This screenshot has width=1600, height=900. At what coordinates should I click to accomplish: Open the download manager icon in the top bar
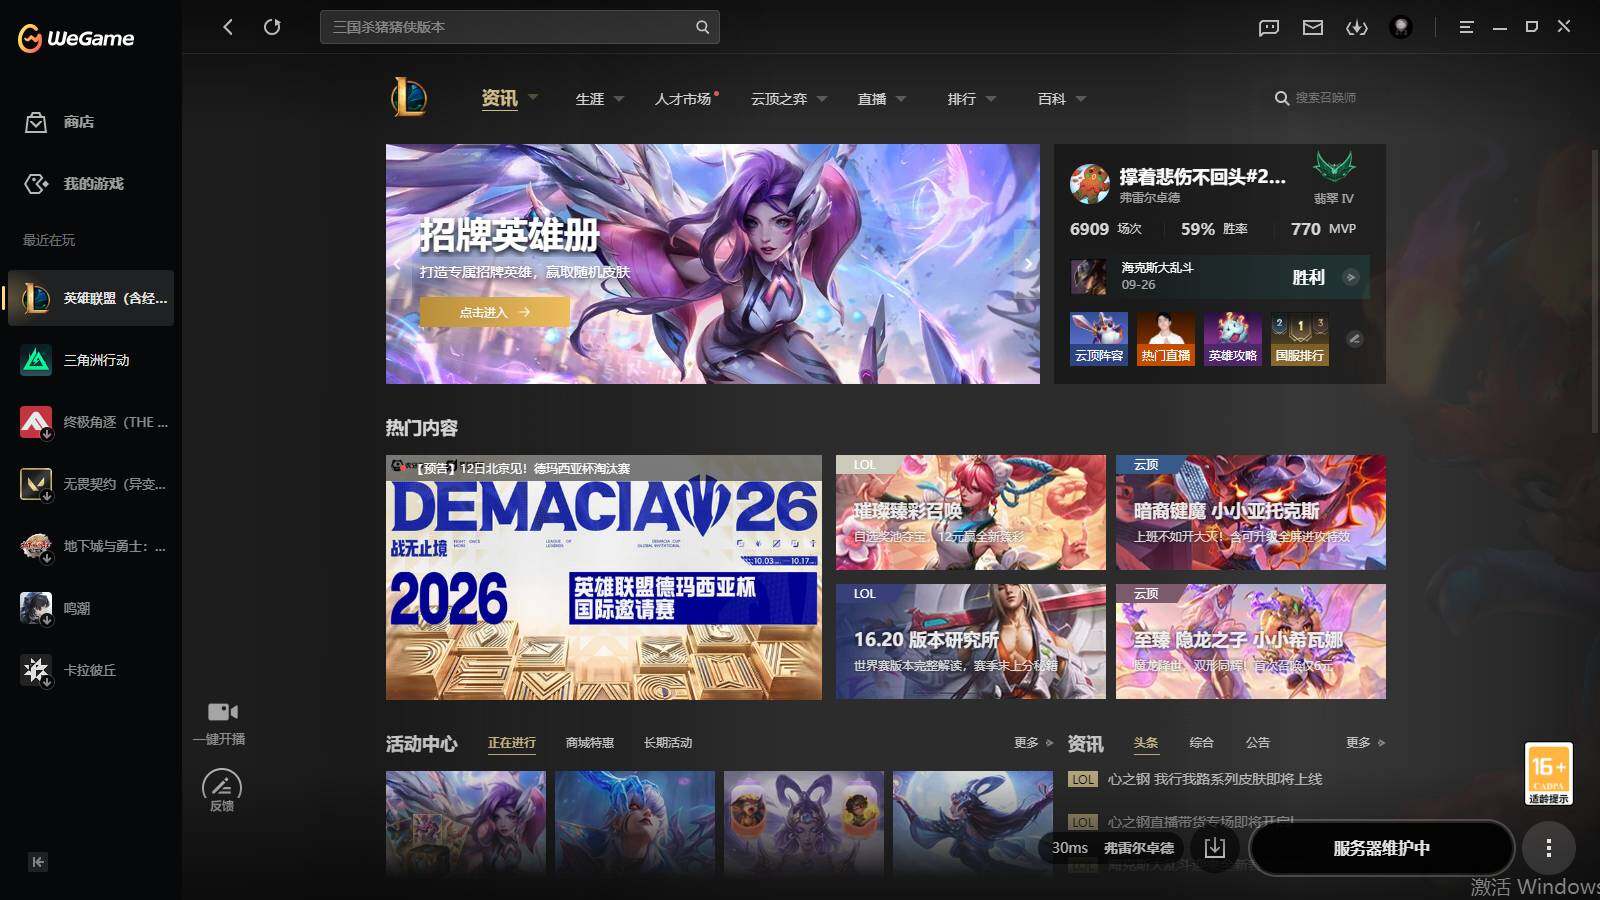[x=1357, y=28]
